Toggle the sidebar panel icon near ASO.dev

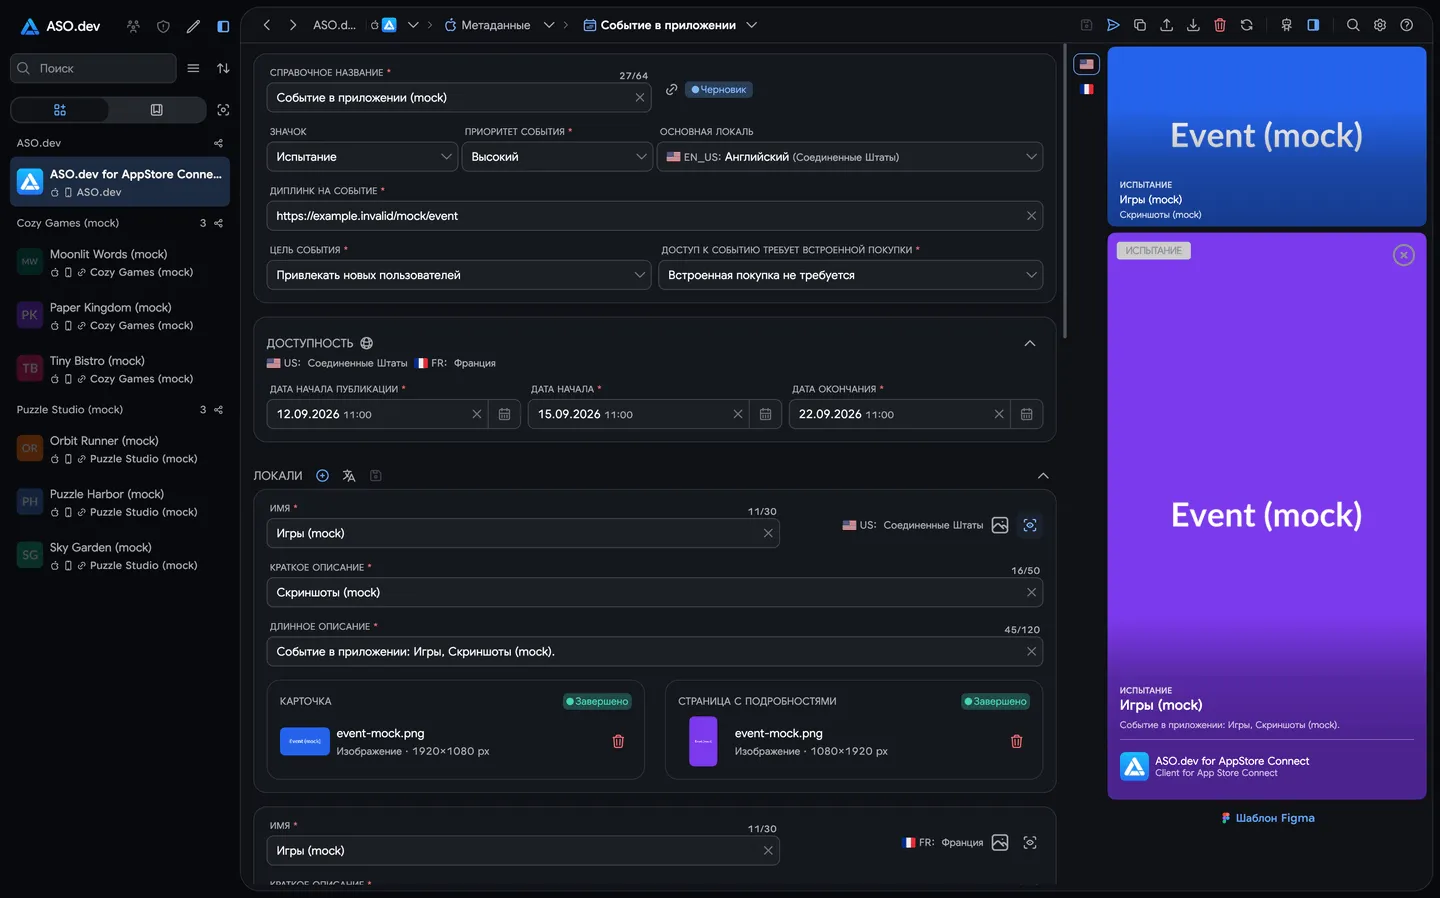223,26
